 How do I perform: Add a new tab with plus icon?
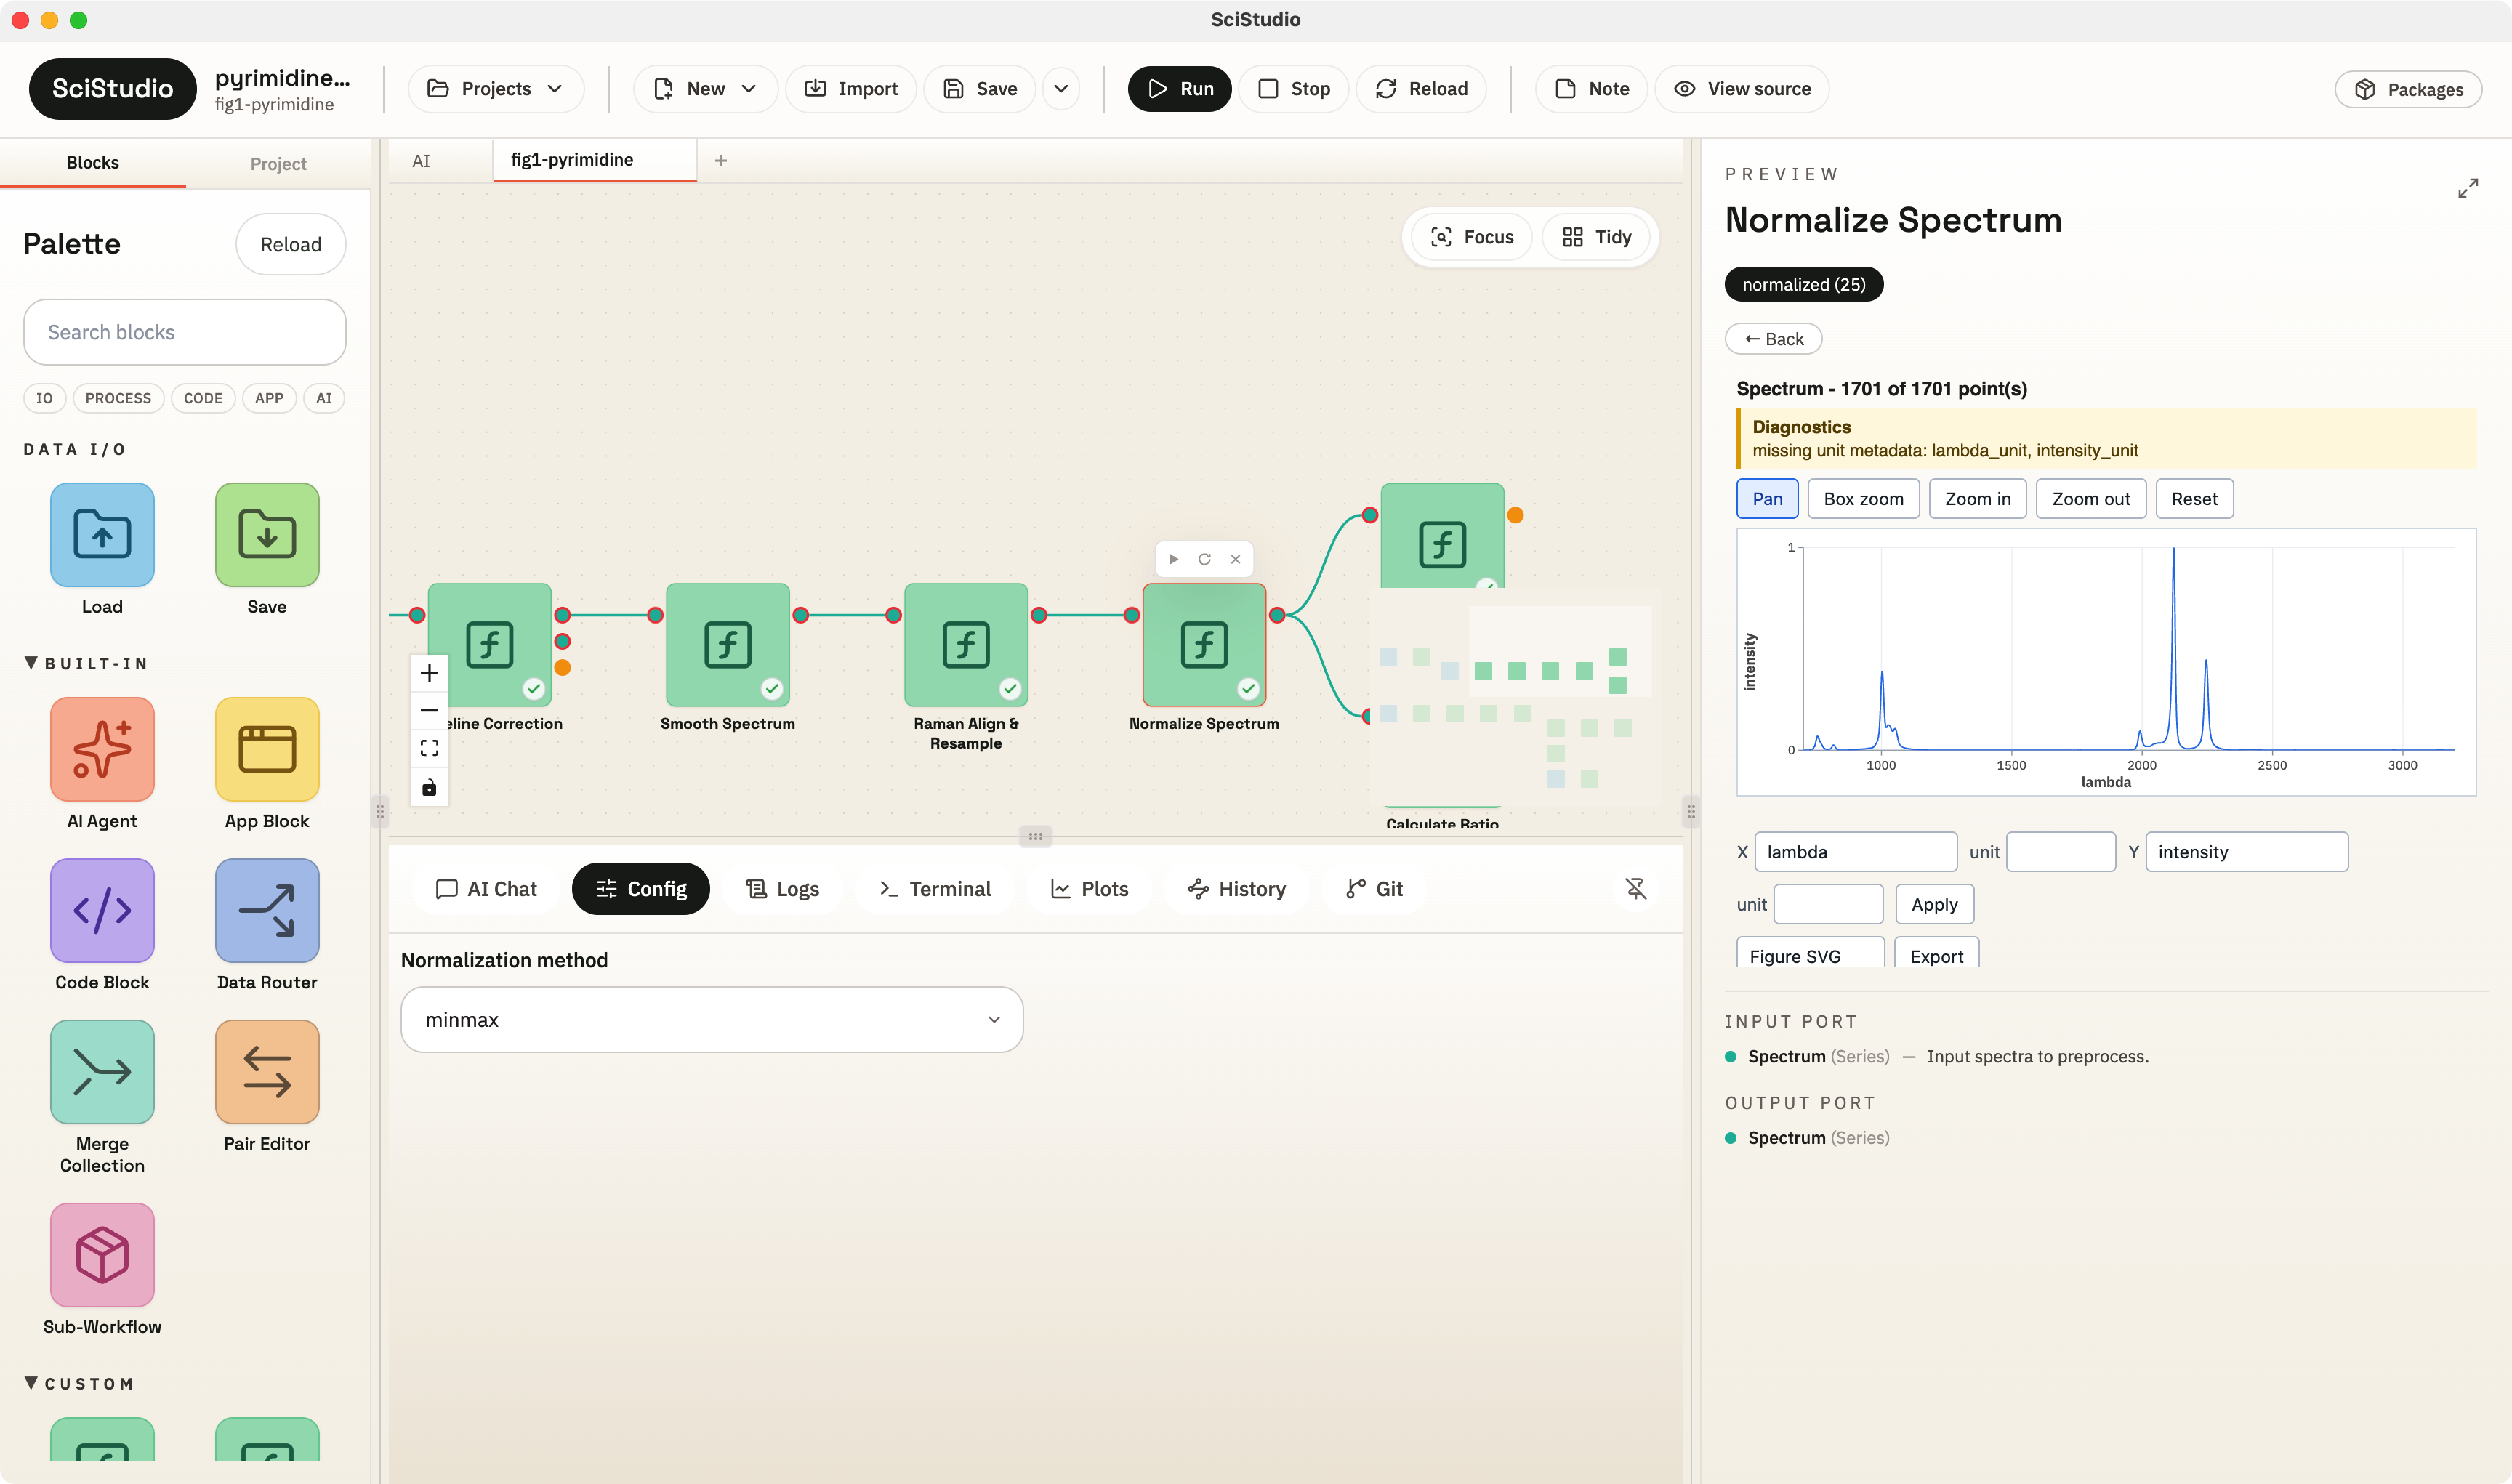click(x=721, y=160)
